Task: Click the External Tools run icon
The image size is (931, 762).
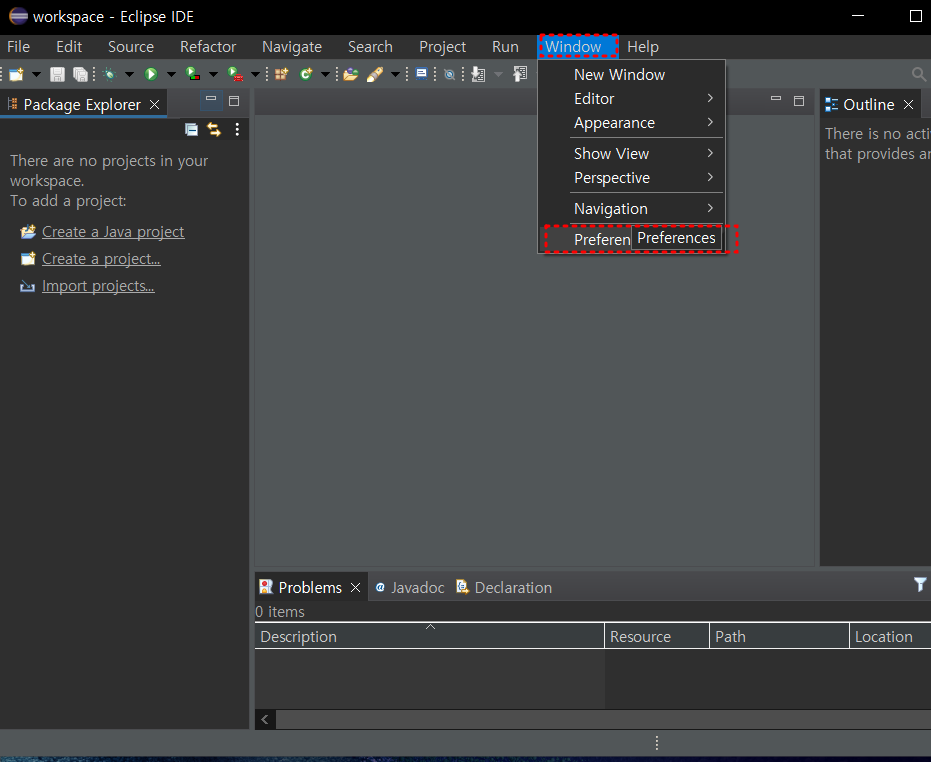Action: 236,74
